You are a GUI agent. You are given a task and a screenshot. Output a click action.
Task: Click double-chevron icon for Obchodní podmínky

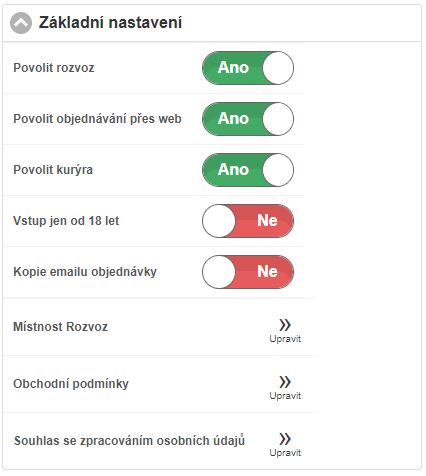(x=285, y=382)
